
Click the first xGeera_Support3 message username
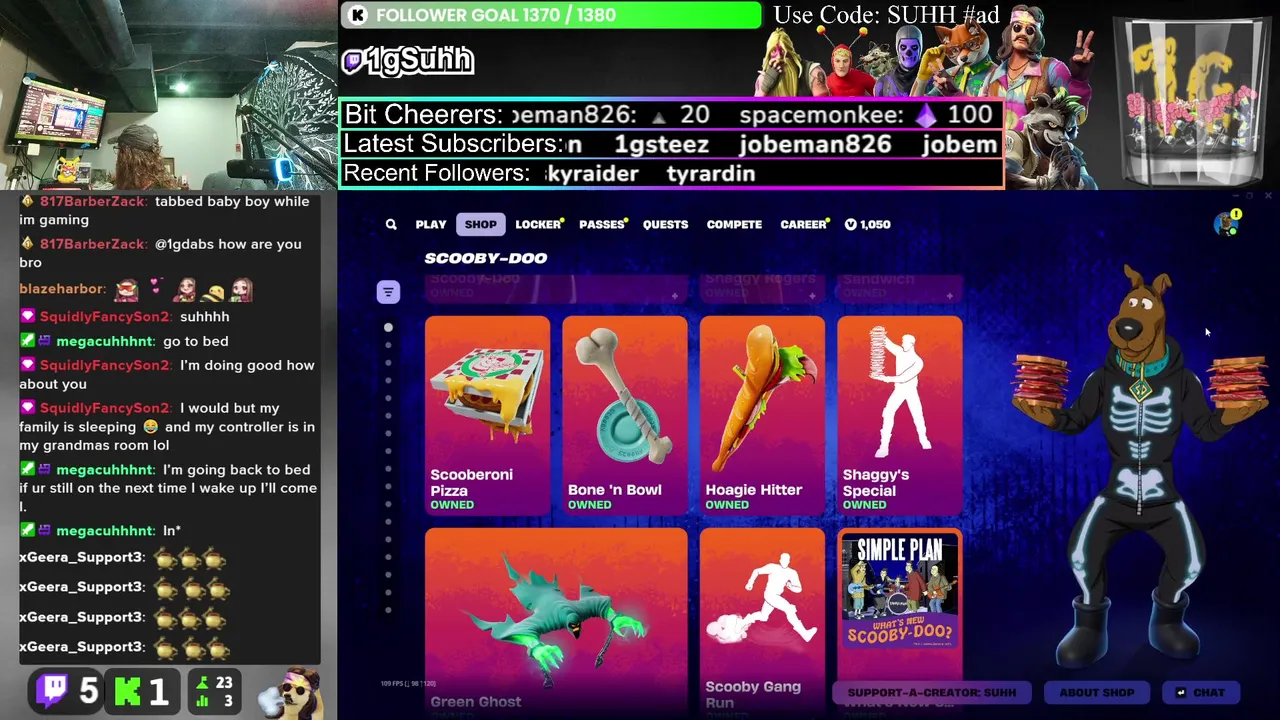pyautogui.click(x=82, y=557)
